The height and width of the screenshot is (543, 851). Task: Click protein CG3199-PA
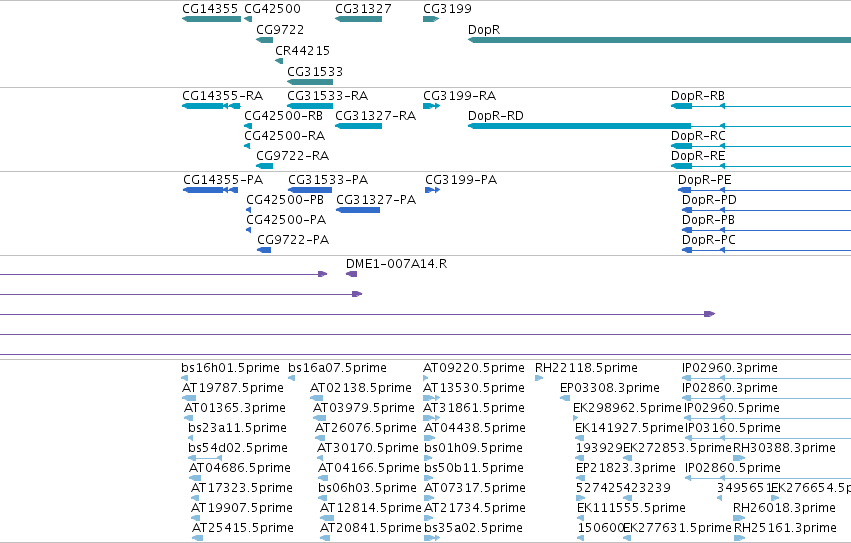click(x=433, y=190)
